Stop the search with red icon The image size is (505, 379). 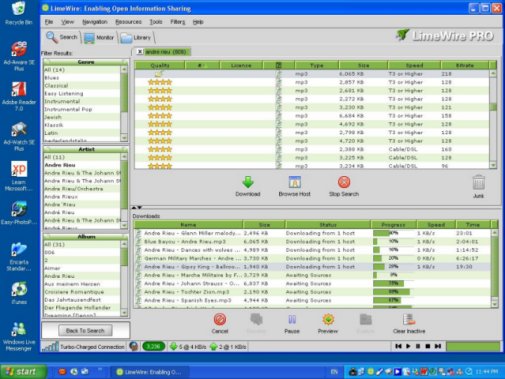tap(344, 182)
